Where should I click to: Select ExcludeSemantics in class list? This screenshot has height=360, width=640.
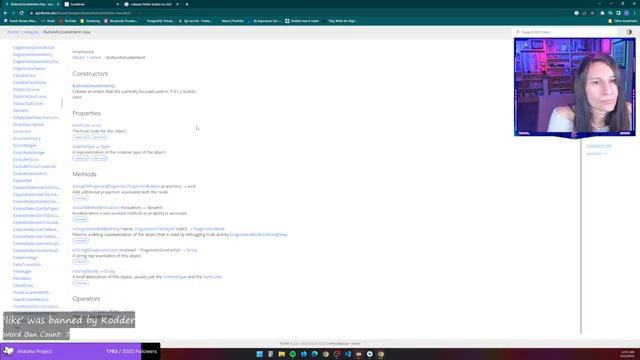tap(30, 173)
